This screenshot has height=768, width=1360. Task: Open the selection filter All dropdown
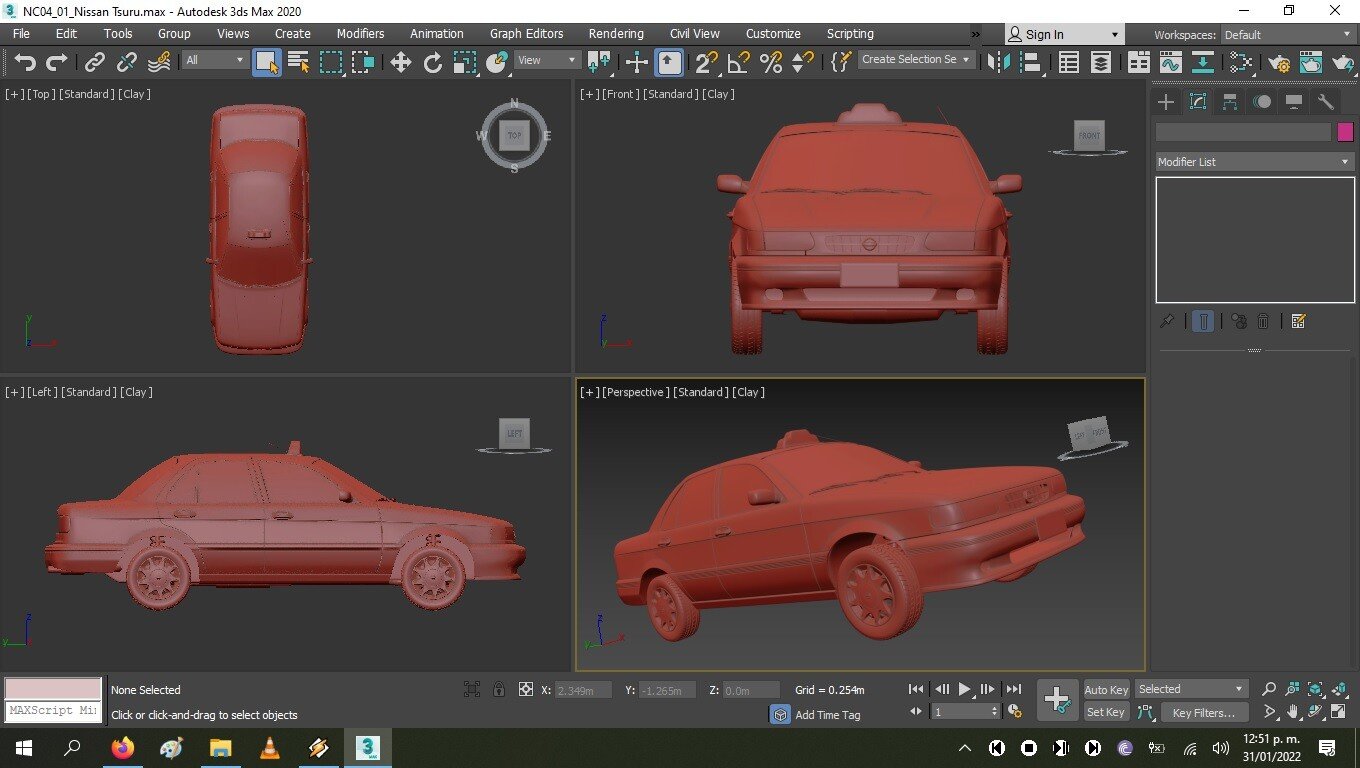pos(215,60)
